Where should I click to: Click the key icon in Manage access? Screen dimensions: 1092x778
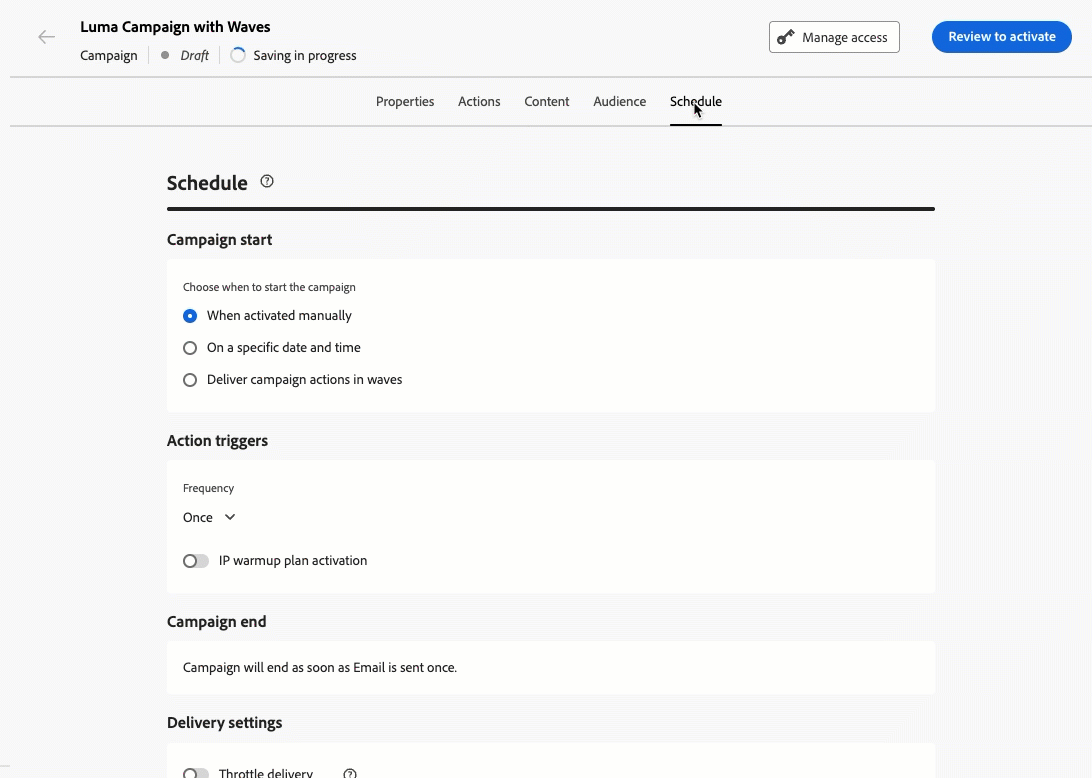pyautogui.click(x=786, y=37)
